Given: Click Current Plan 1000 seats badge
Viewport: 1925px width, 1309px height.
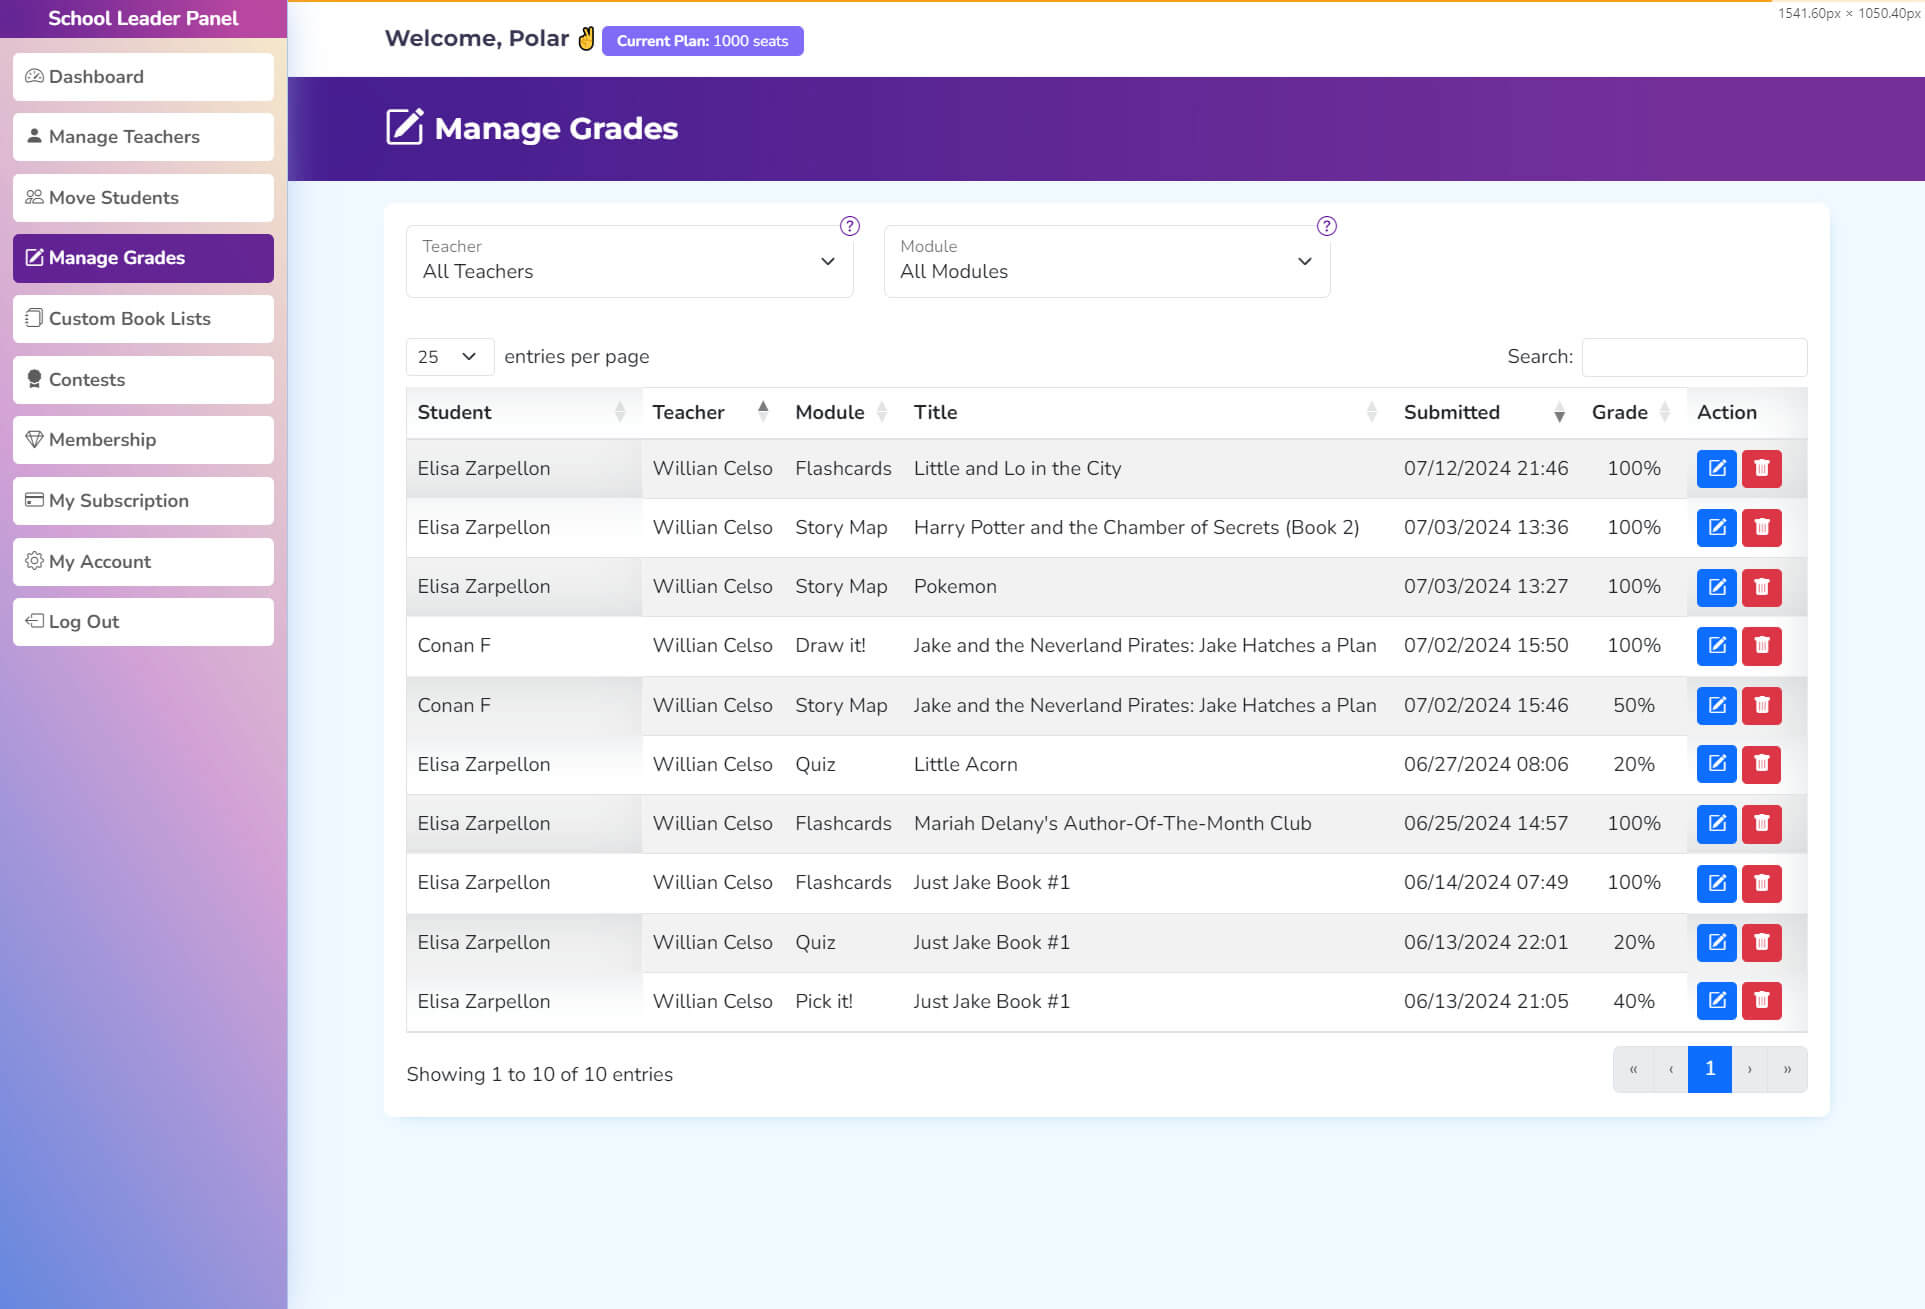Looking at the screenshot, I should pos(702,41).
